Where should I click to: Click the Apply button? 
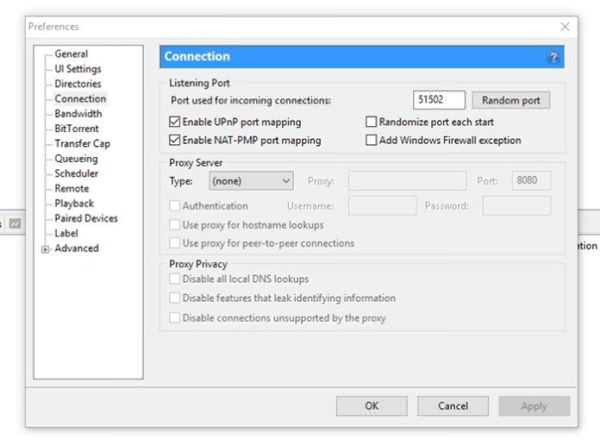[x=534, y=406]
